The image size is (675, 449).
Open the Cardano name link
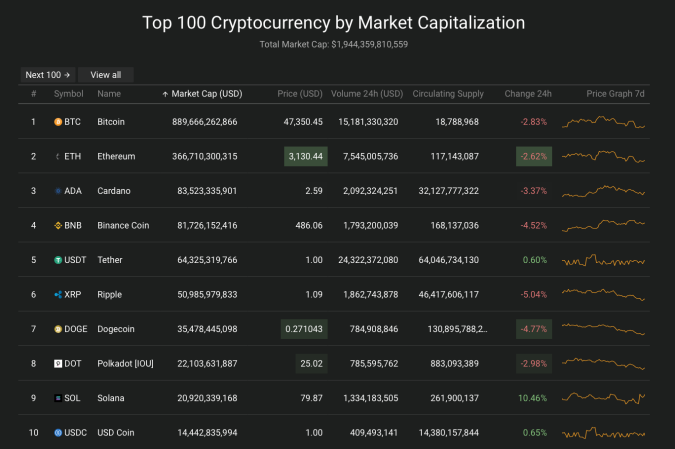click(114, 191)
